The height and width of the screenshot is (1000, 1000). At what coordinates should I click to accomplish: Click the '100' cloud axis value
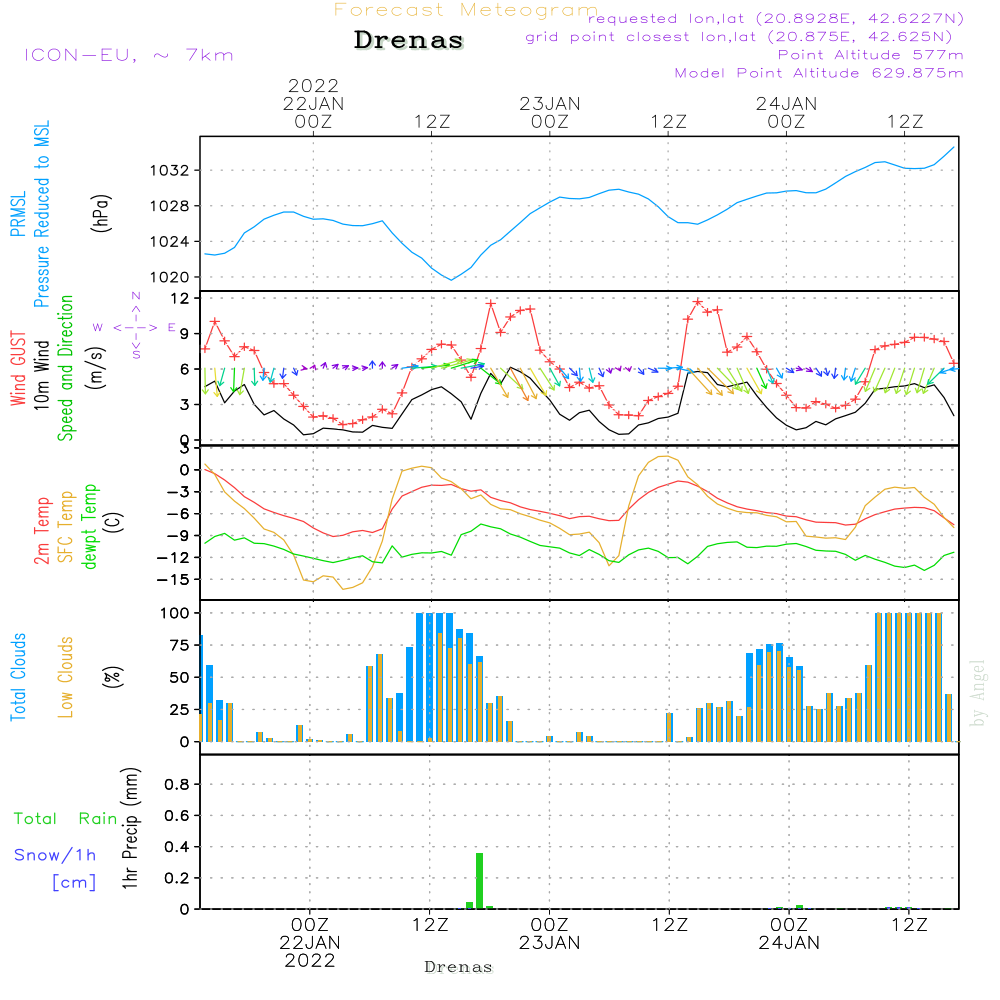(x=175, y=613)
